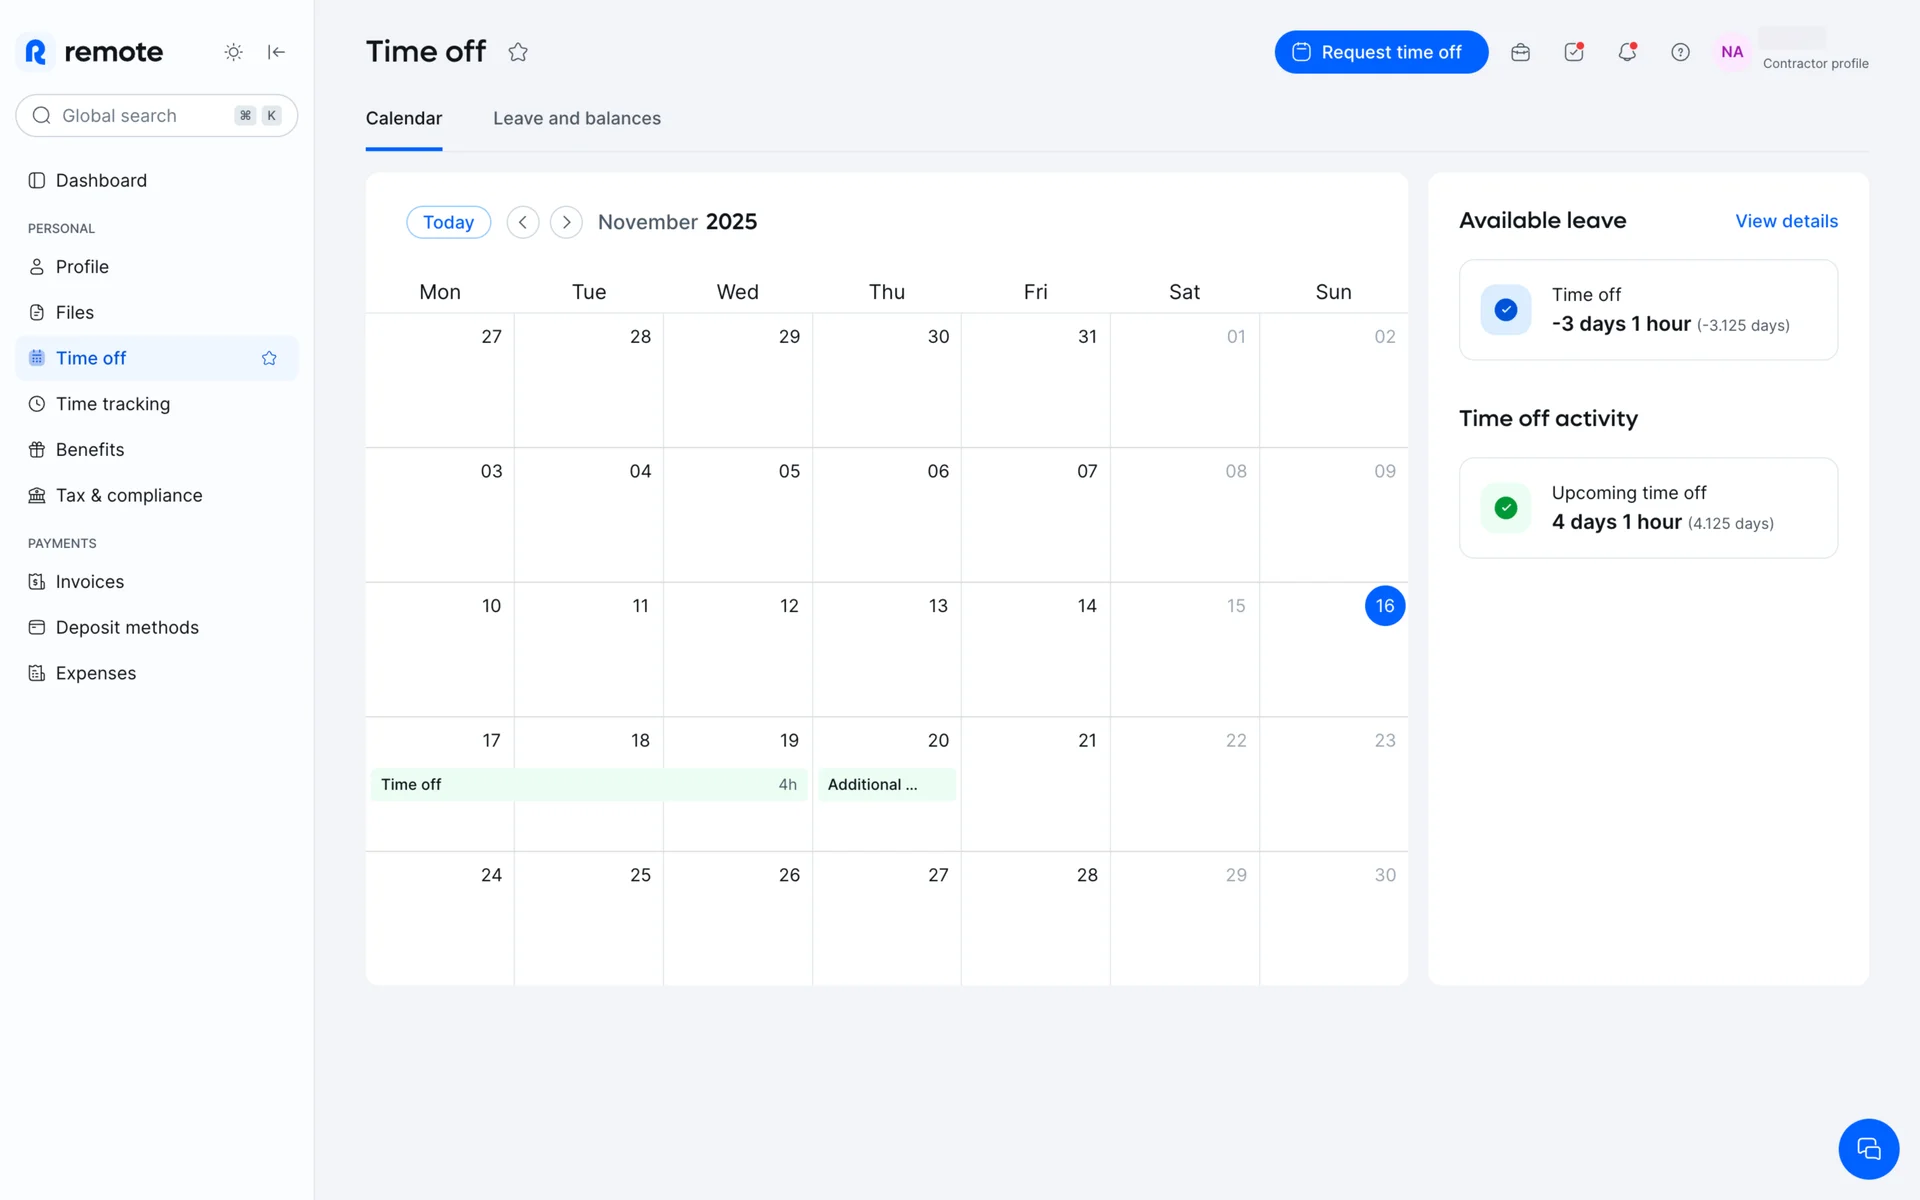The width and height of the screenshot is (1920, 1200).
Task: Open the briefcase icon in header
Action: [1520, 52]
